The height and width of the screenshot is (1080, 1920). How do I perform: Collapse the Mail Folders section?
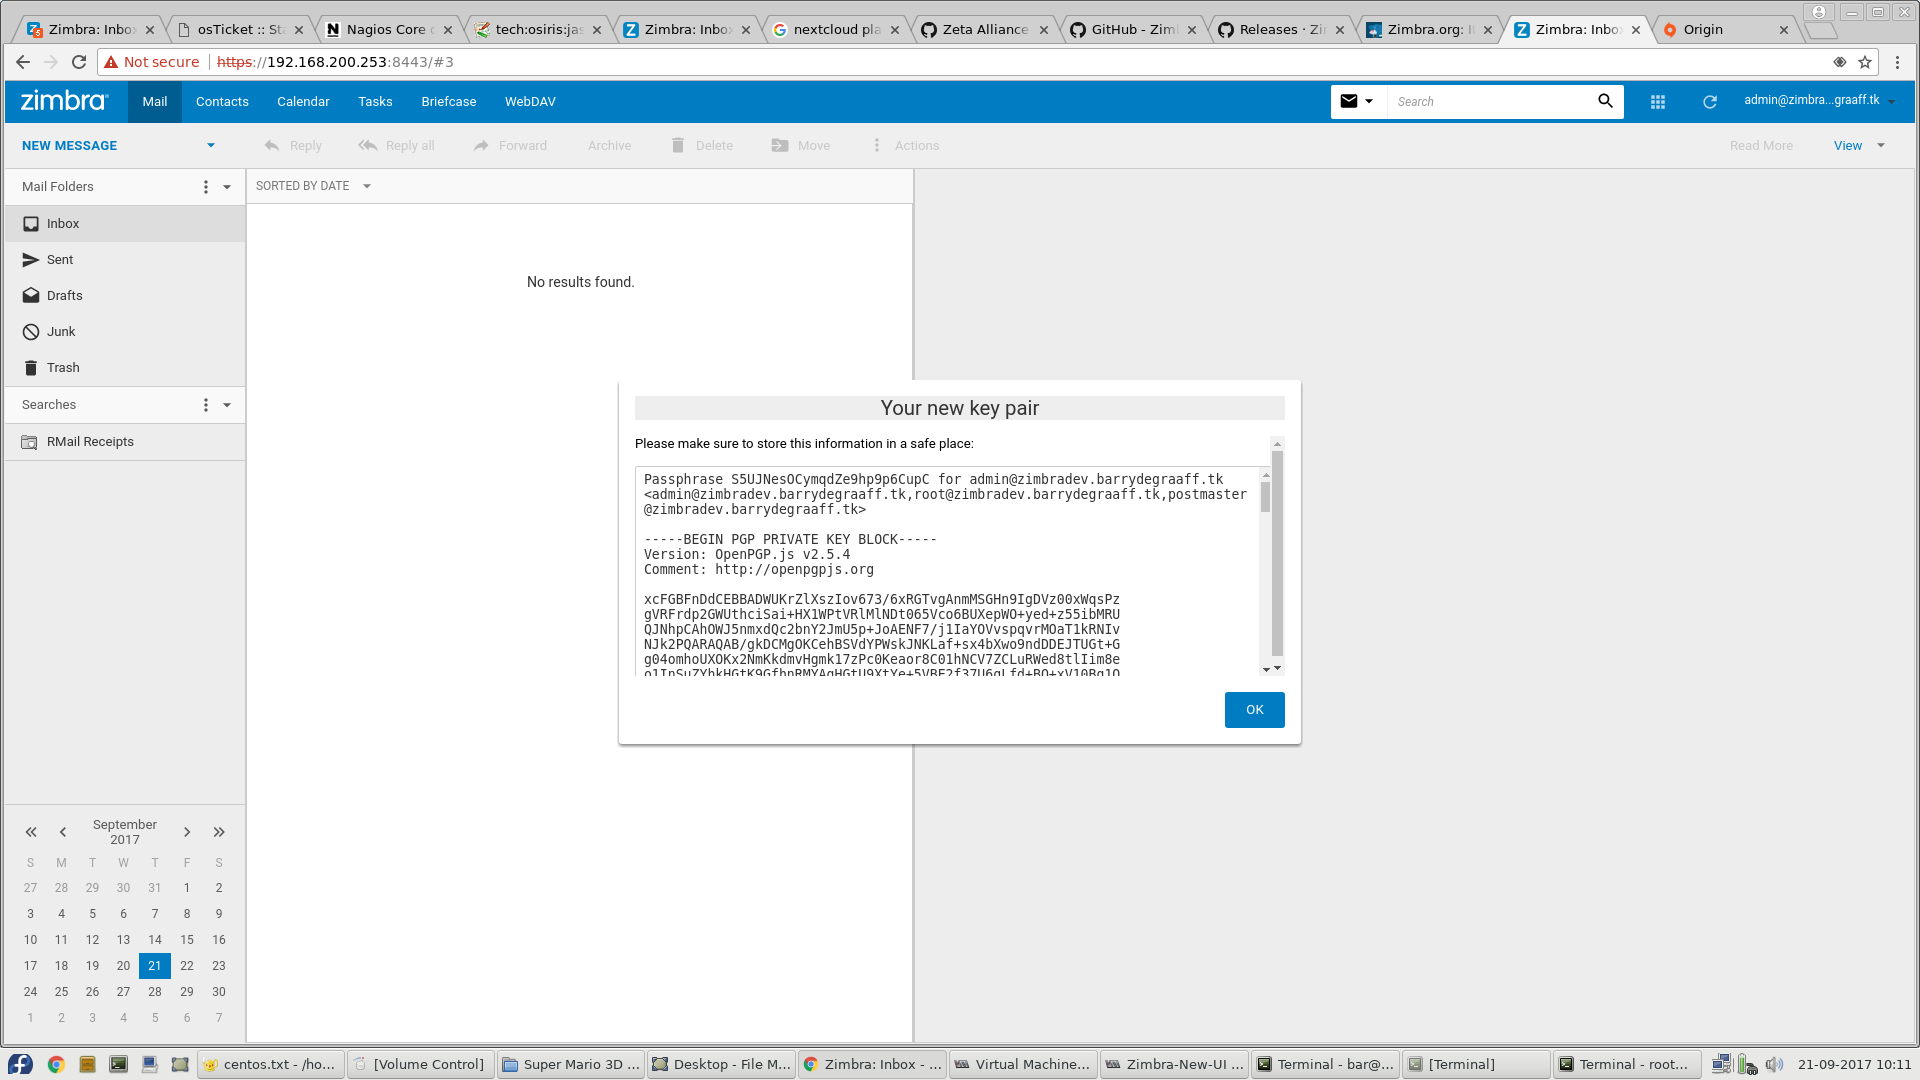tap(227, 187)
